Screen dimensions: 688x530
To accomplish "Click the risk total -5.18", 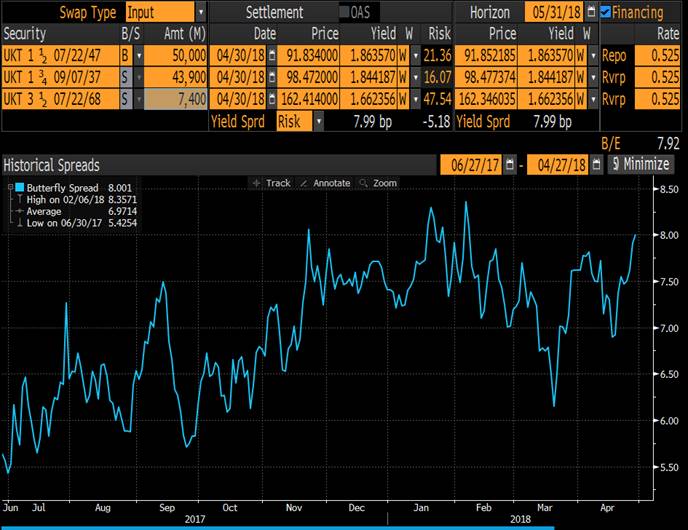I will click(x=437, y=122).
